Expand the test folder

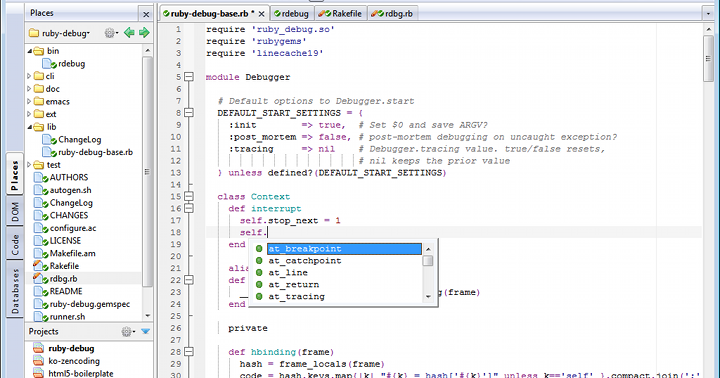29,164
